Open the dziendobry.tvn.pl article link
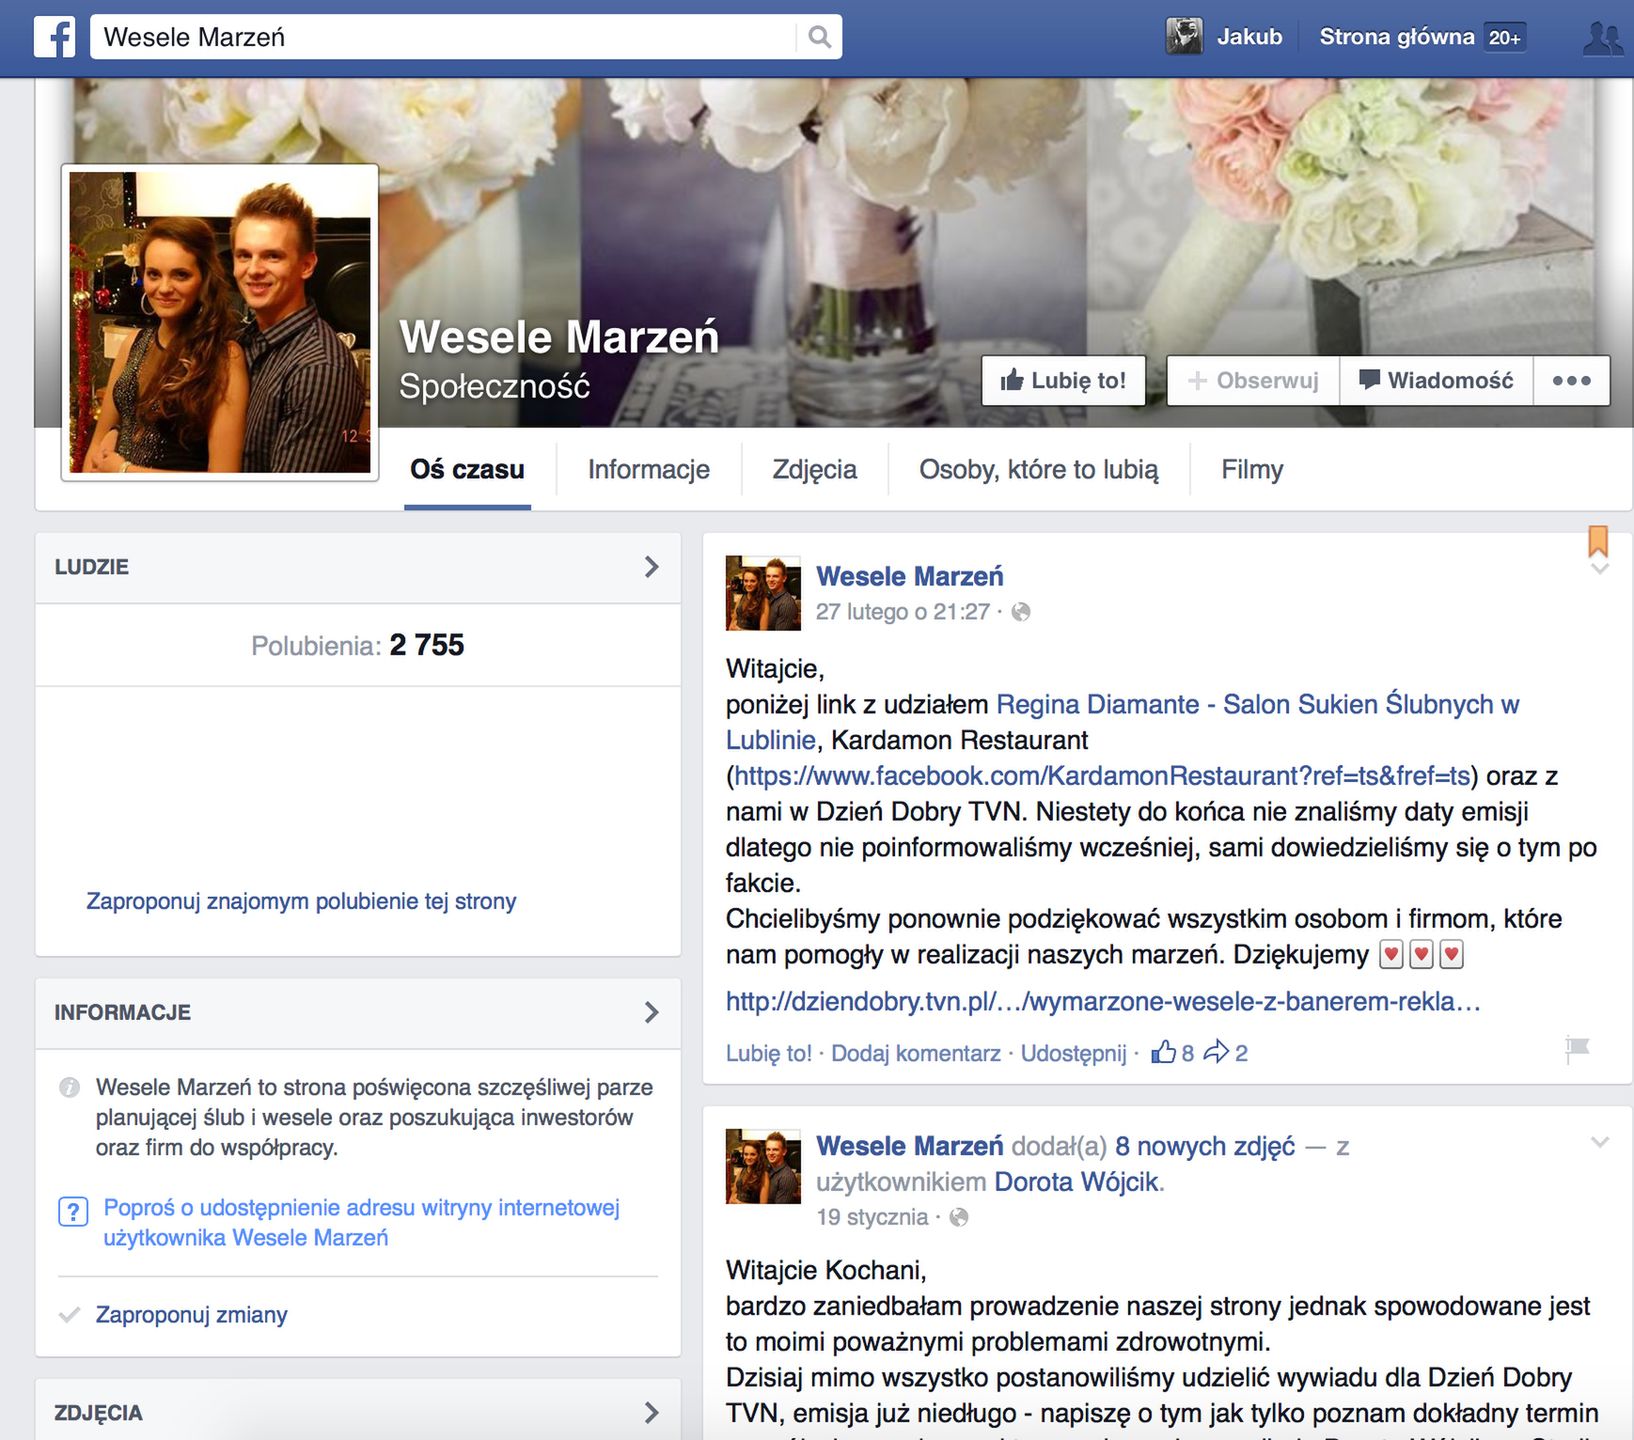 coord(1103,1001)
